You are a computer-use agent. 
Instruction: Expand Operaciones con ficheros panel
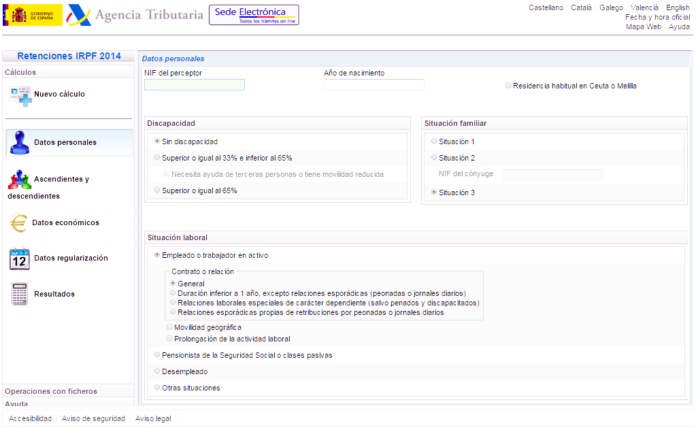[x=68, y=391]
